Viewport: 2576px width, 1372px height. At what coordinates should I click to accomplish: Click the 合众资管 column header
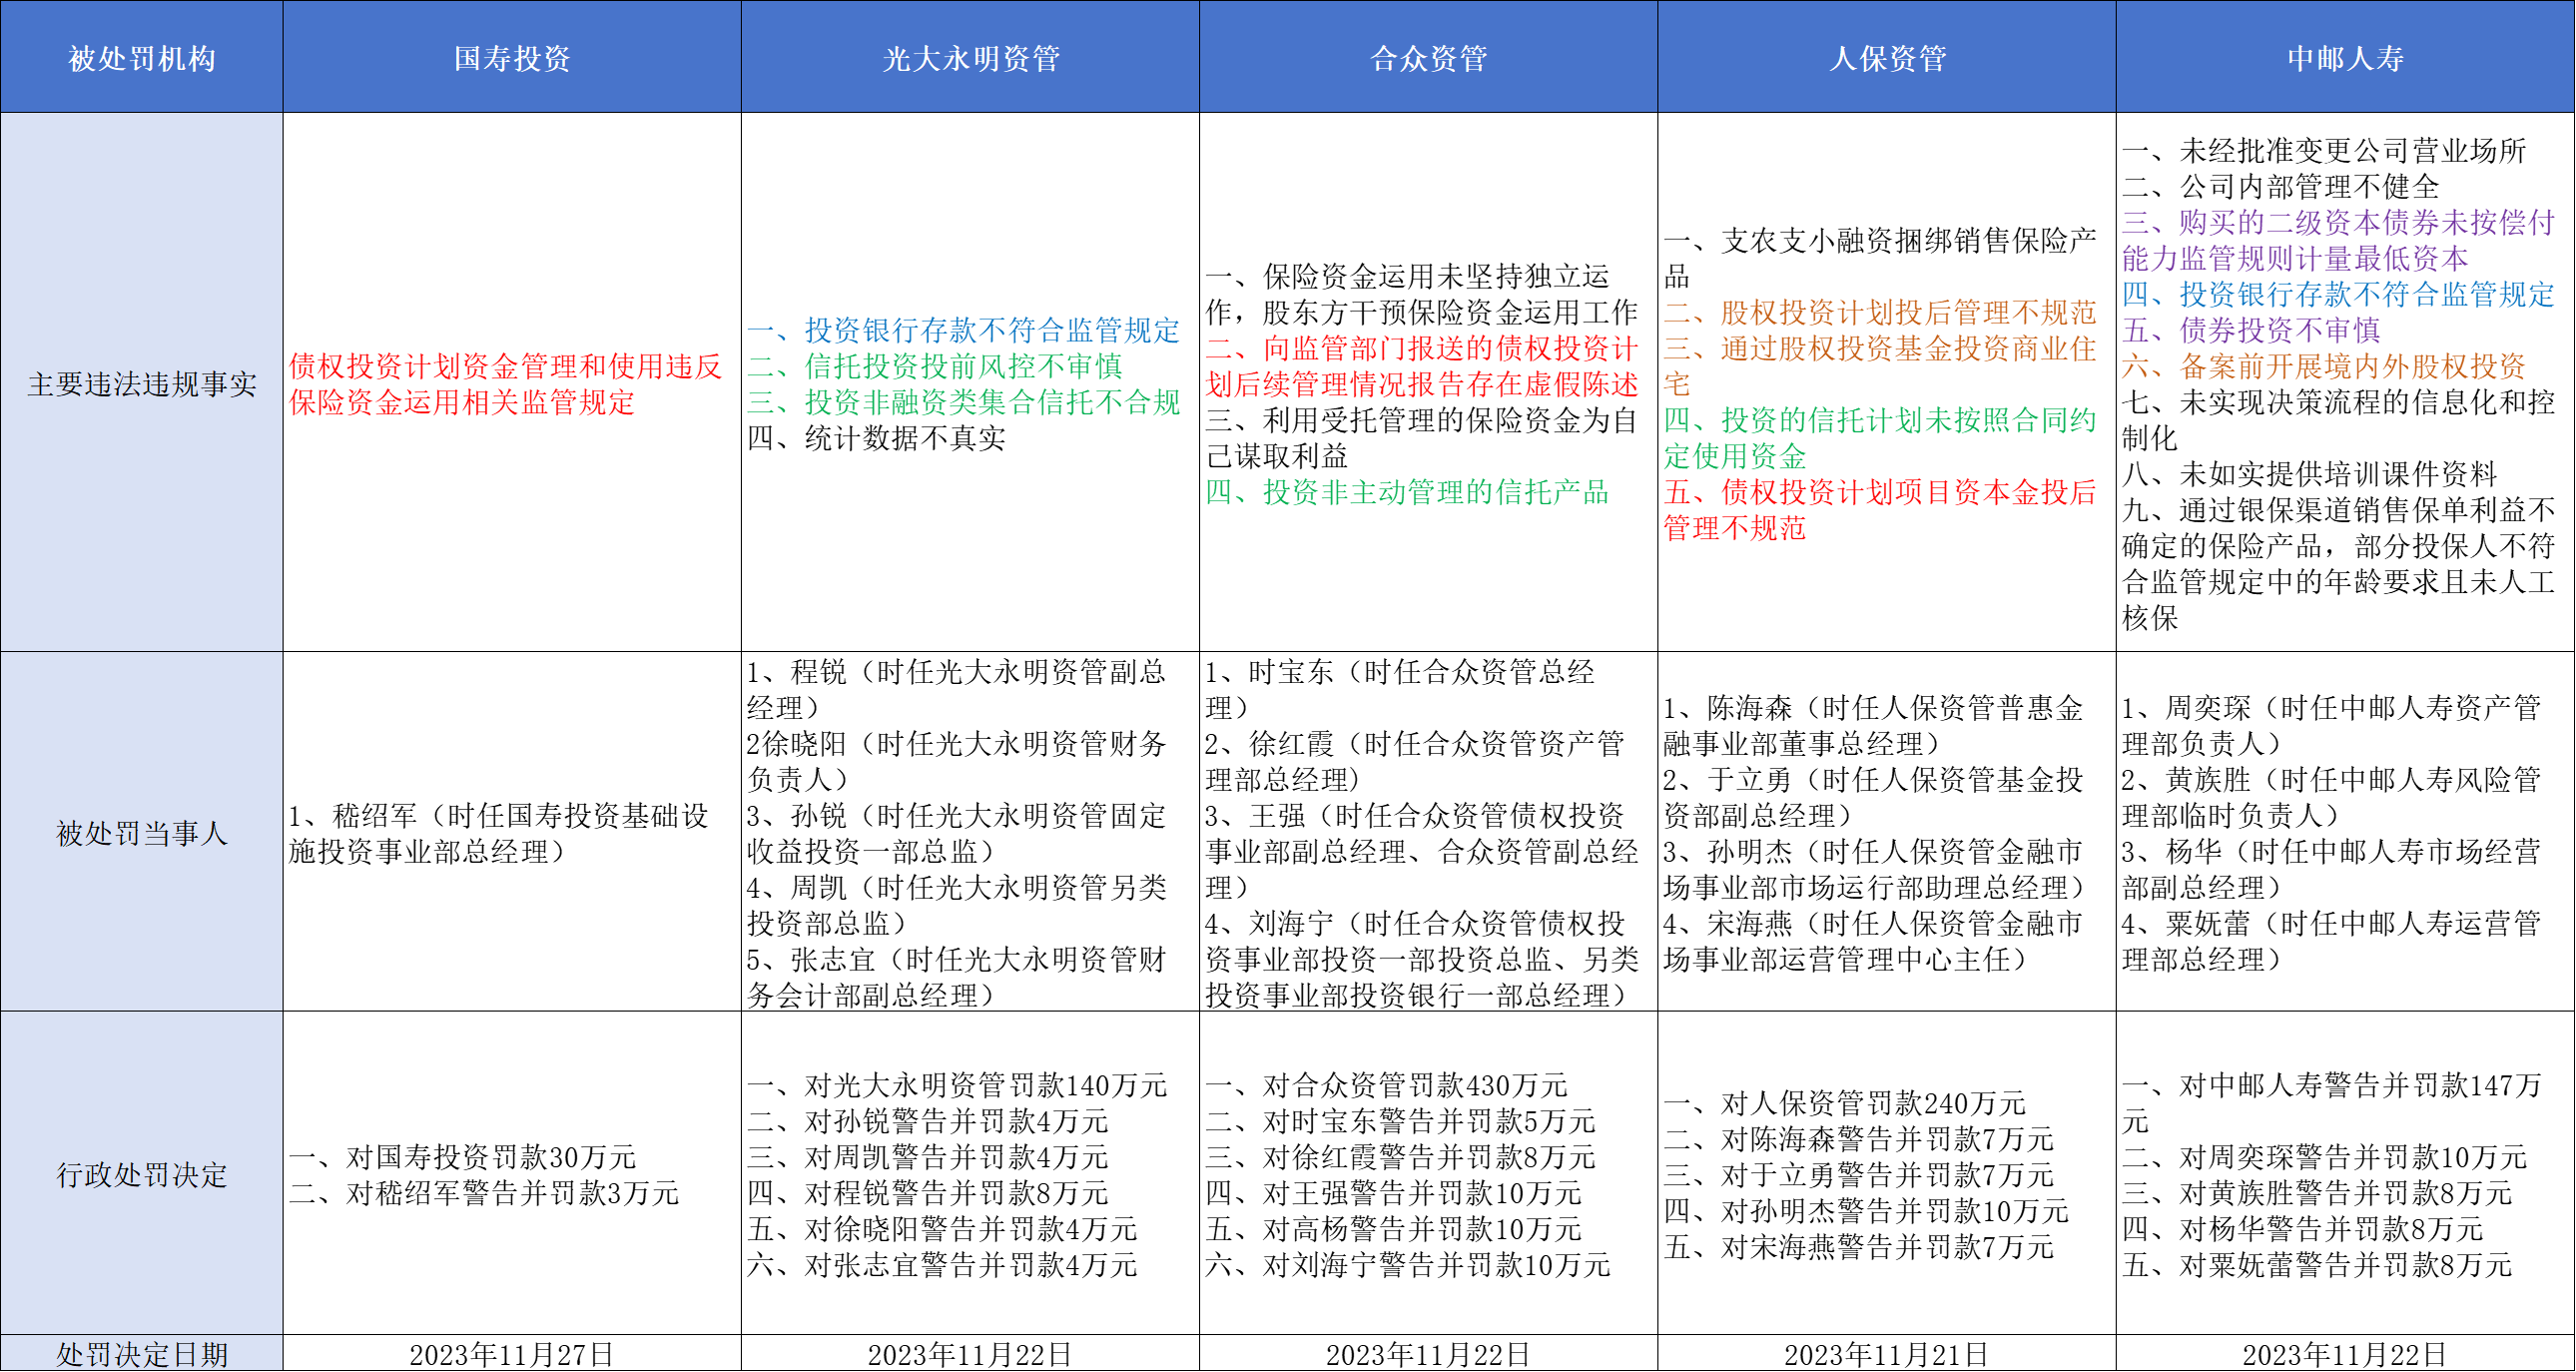(1428, 58)
